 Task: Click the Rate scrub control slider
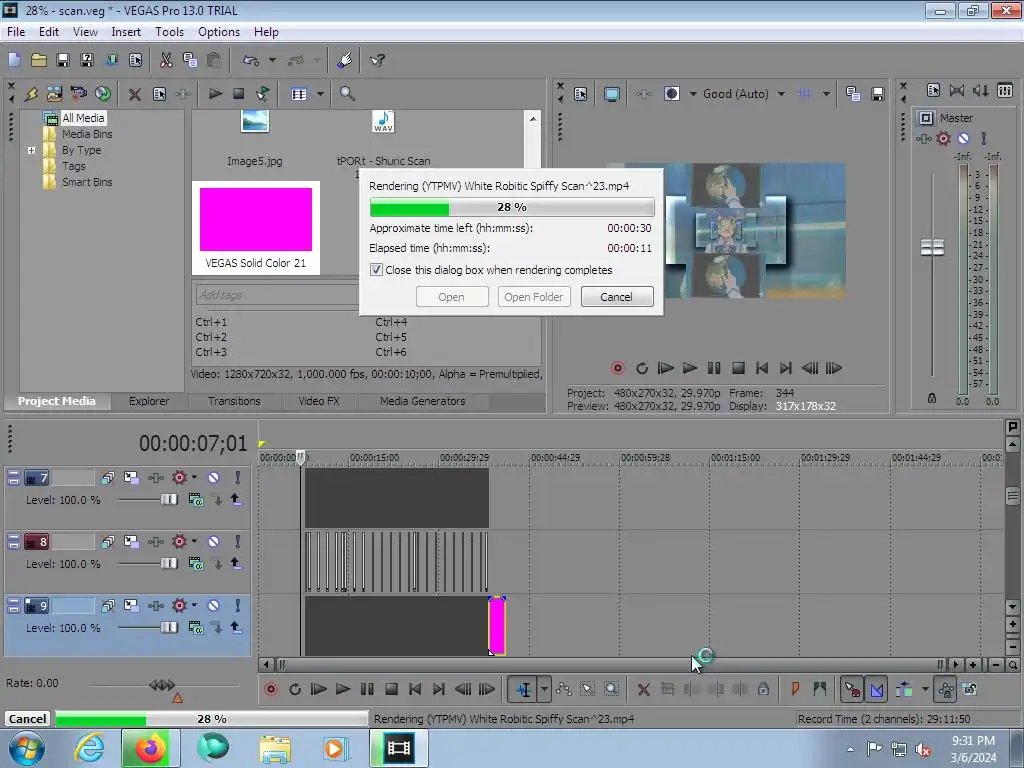[x=162, y=684]
